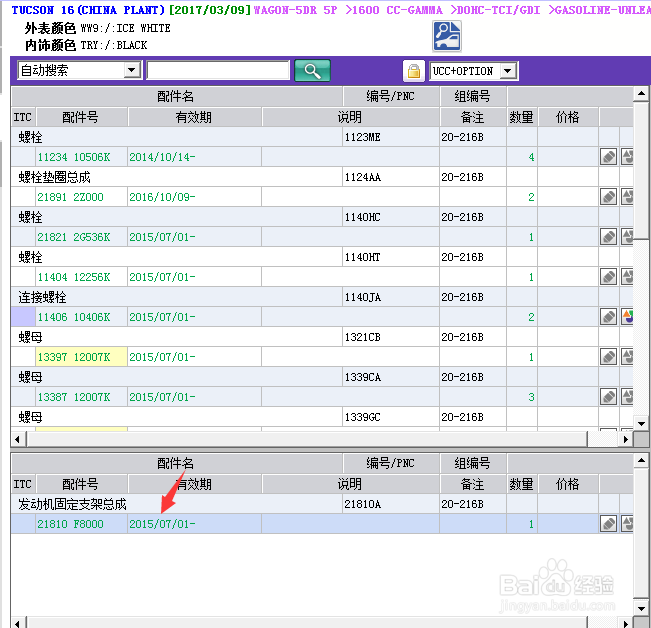Select part number 21810 F8000

coord(71,524)
